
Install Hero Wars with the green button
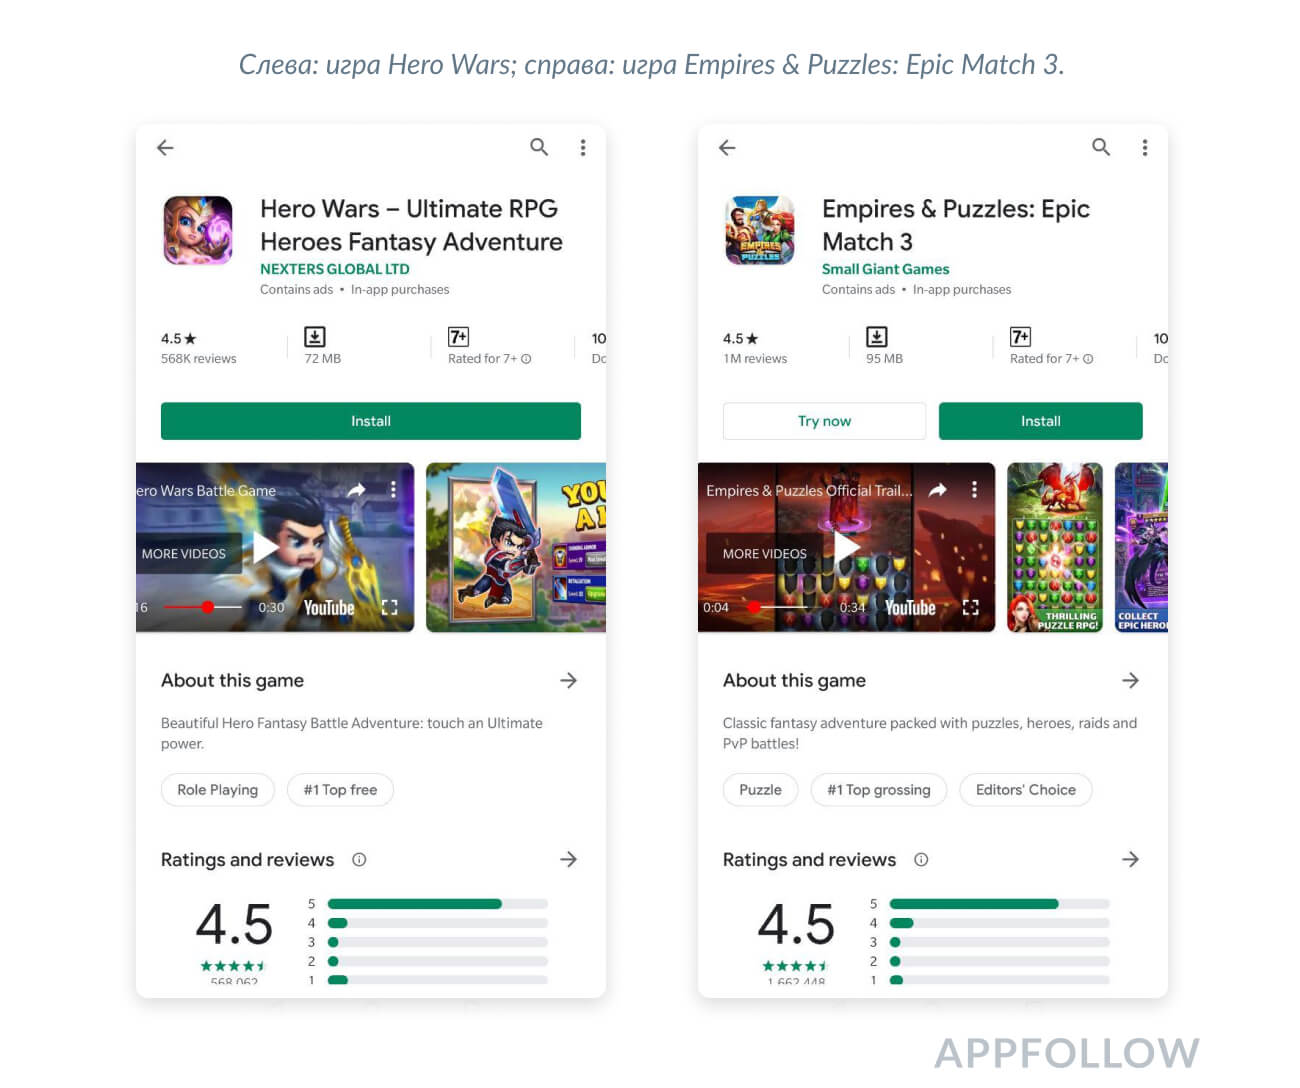click(x=371, y=421)
